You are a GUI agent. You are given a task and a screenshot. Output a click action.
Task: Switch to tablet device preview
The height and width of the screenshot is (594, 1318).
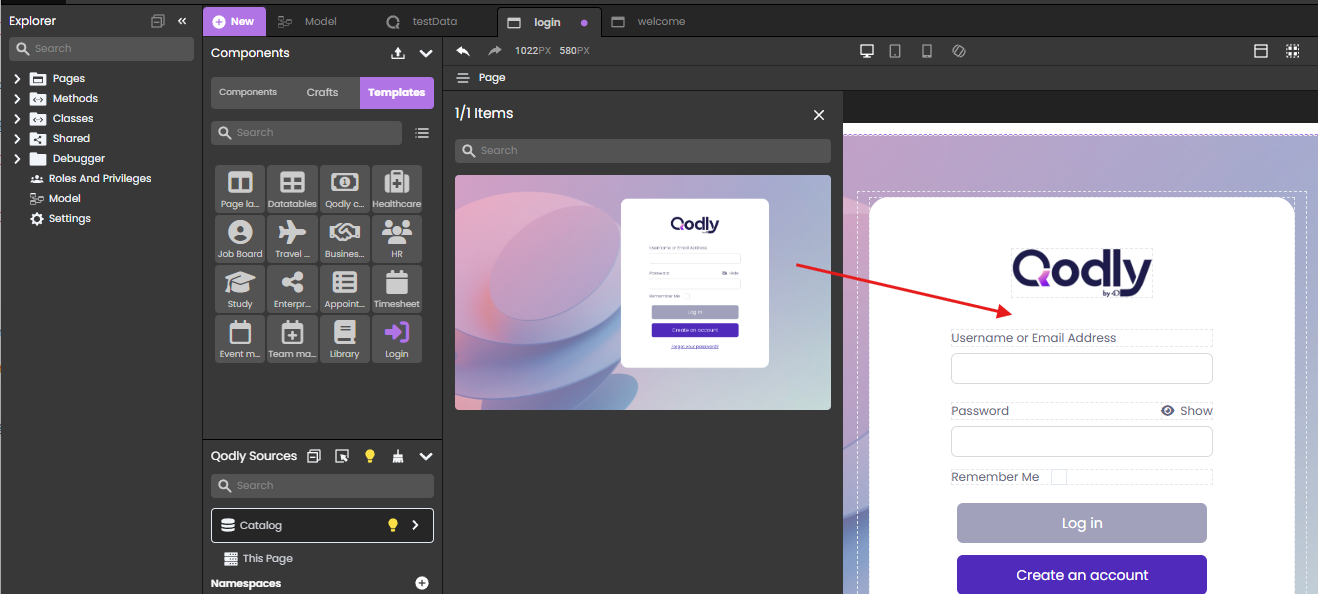pyautogui.click(x=895, y=51)
